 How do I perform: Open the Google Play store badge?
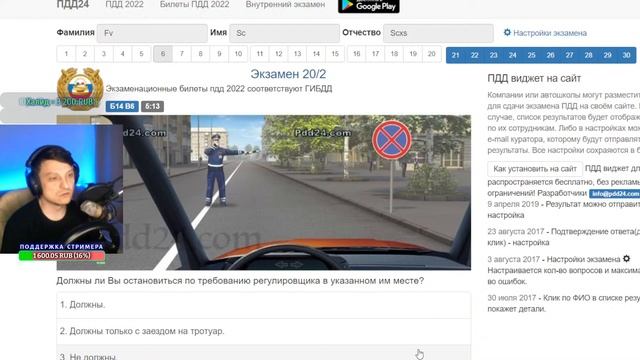369,6
